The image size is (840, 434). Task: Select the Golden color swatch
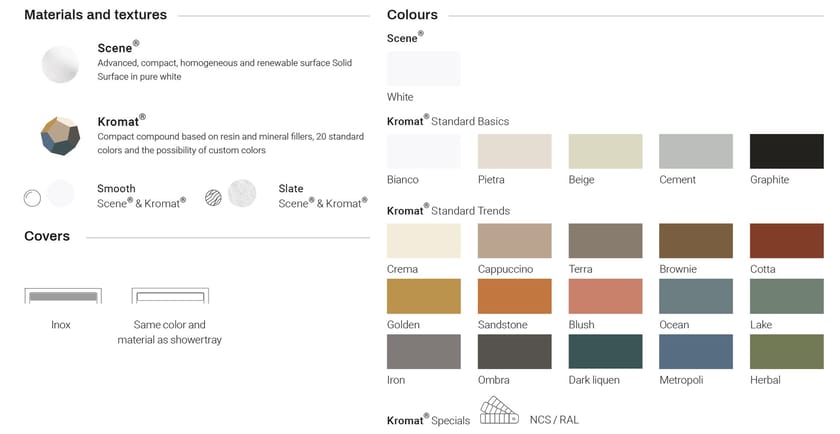pos(424,296)
